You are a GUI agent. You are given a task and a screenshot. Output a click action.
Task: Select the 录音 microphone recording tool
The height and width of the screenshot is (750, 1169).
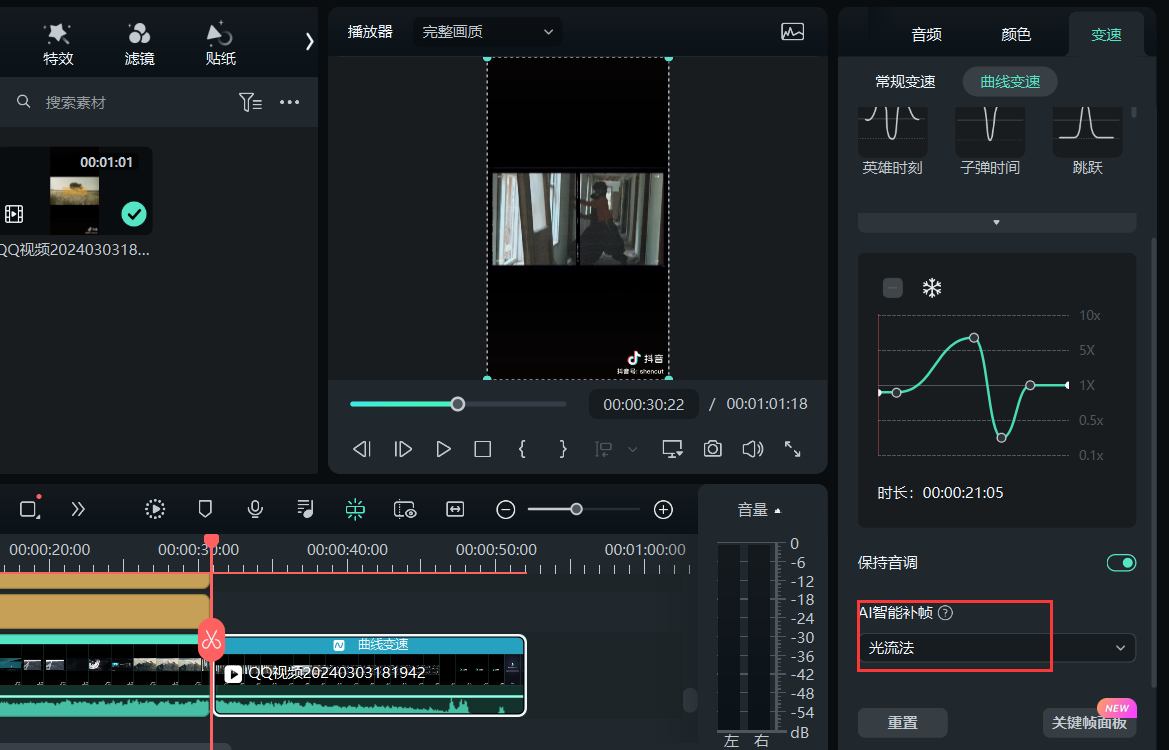point(255,509)
